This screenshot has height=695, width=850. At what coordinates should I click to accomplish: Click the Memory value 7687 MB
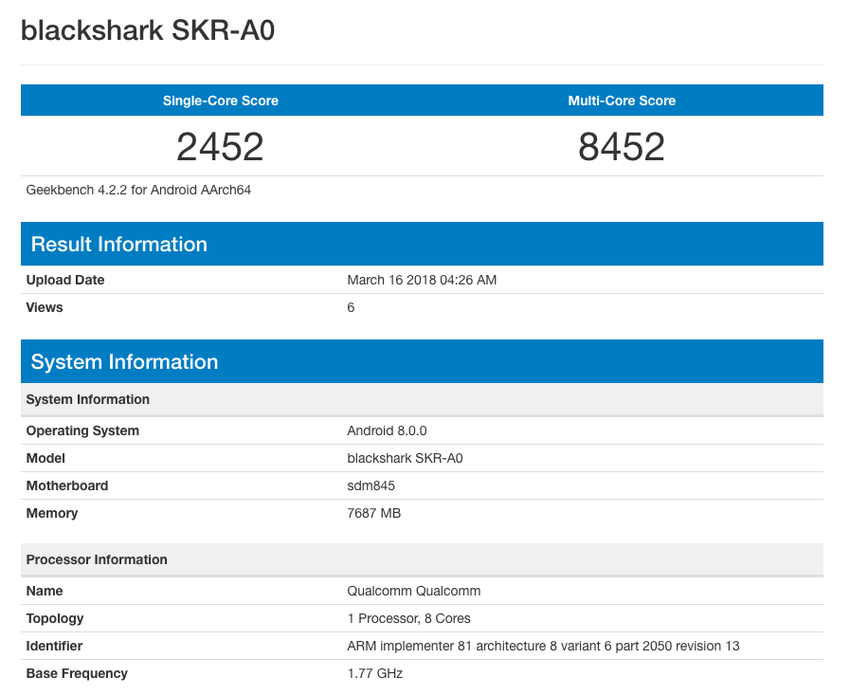coord(374,513)
